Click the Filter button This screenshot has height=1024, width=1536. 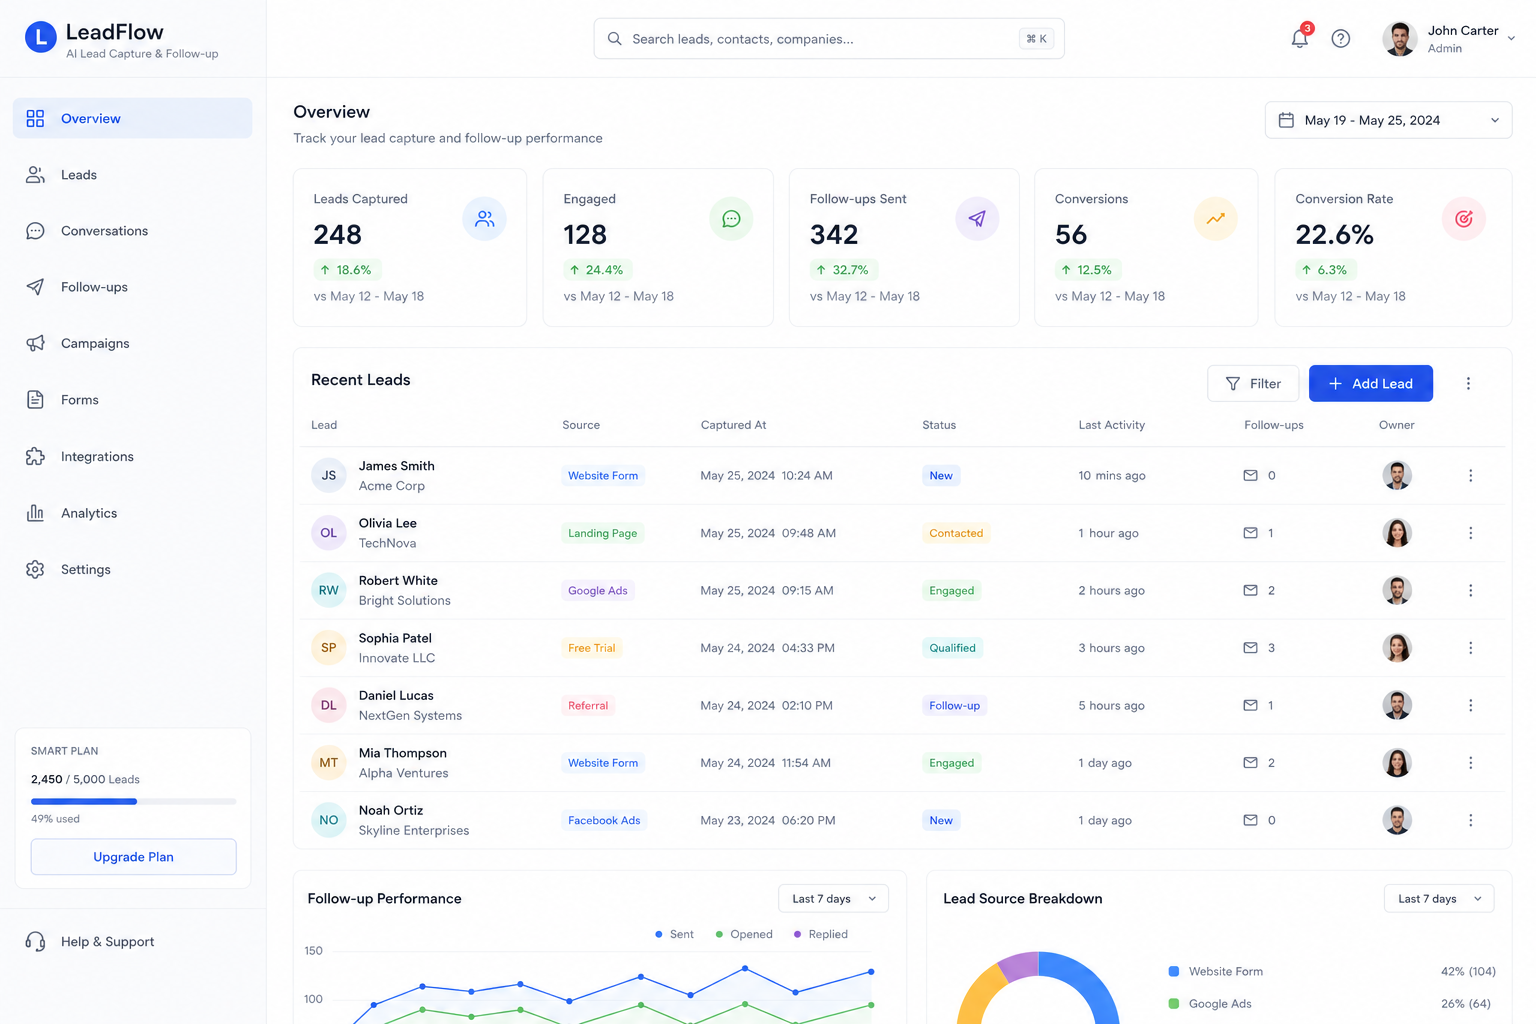coord(1253,384)
